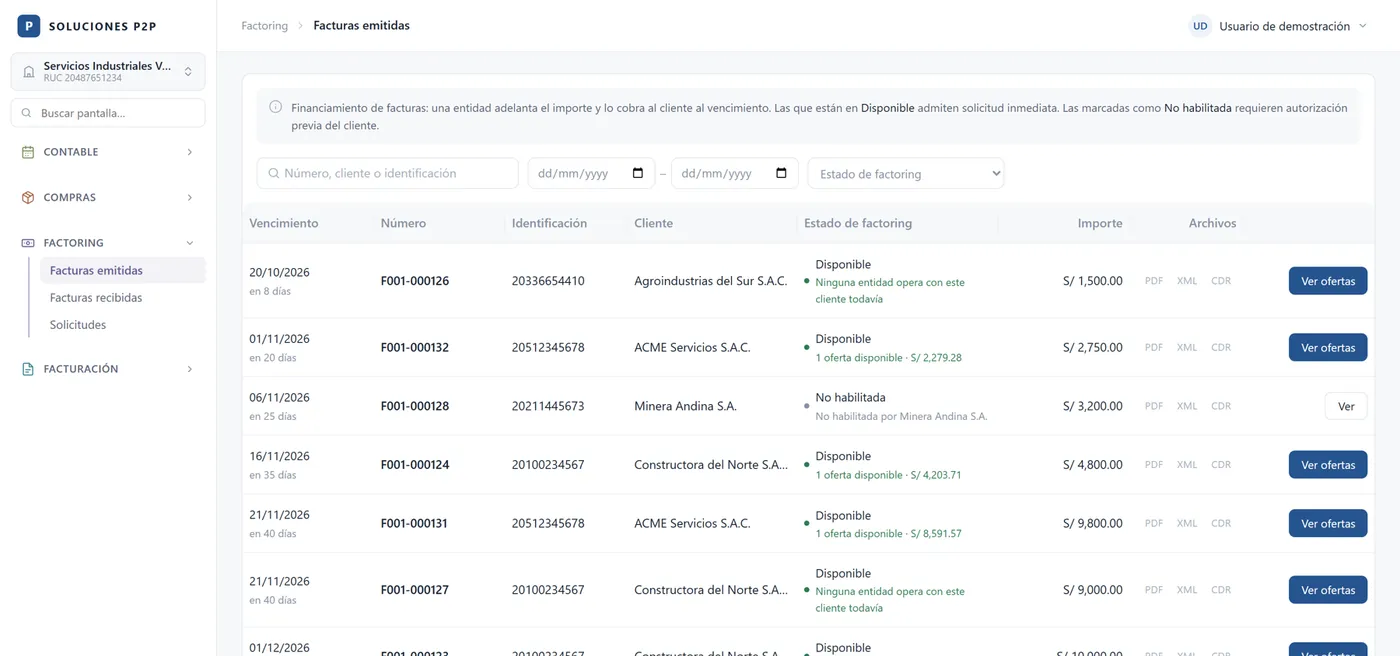Click the banknote icon beside Factoring

coord(28,243)
